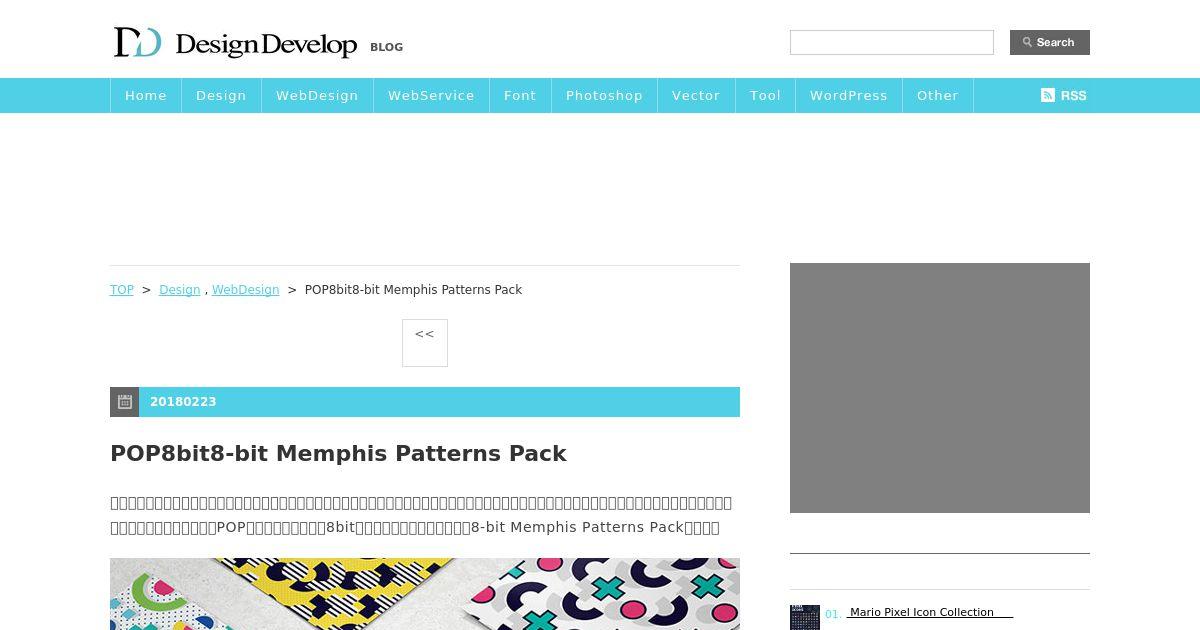Click inside the search text field
This screenshot has width=1200, height=630.
point(892,42)
